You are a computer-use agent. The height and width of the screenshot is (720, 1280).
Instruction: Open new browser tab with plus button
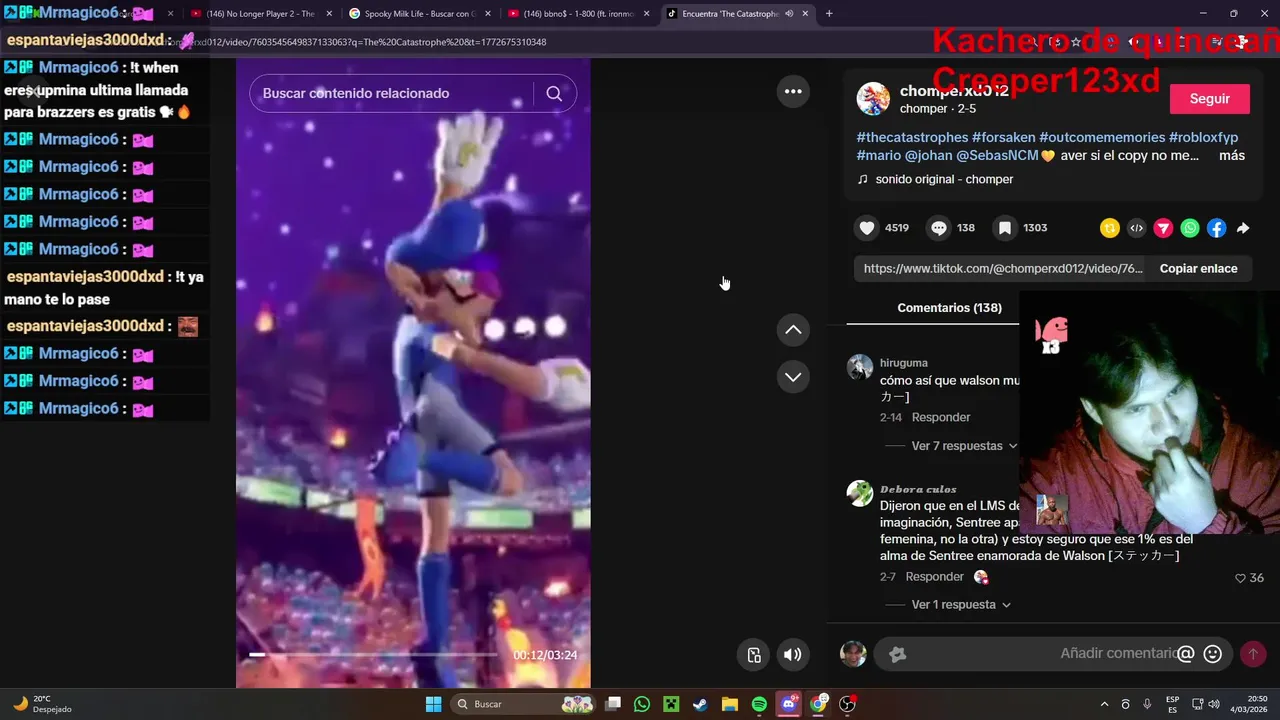(829, 14)
